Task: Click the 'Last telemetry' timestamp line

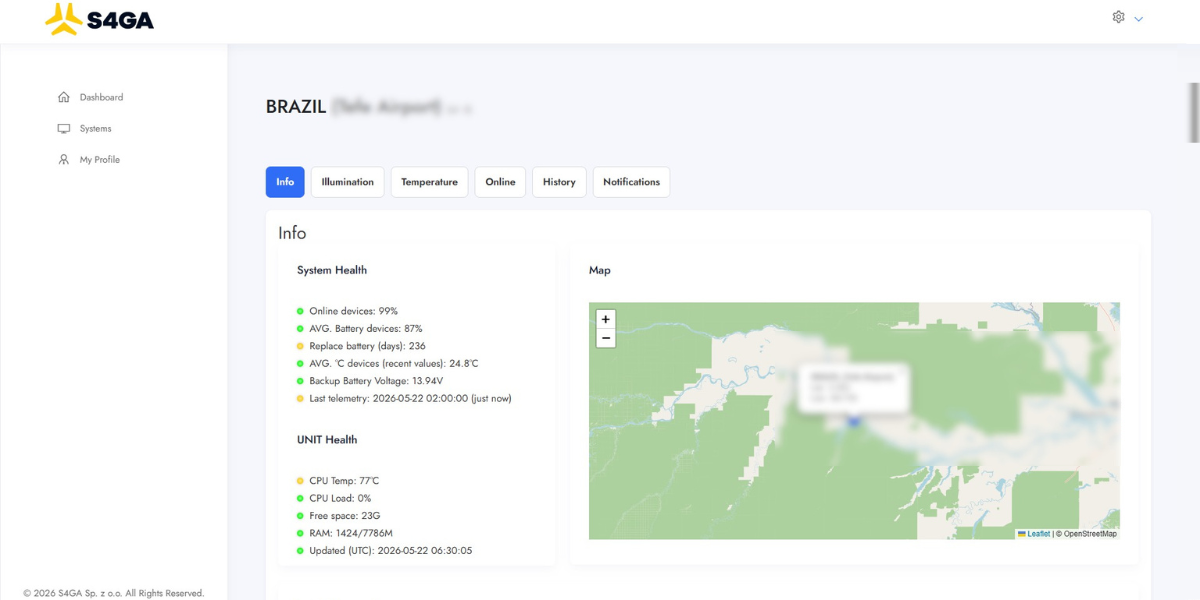Action: [410, 398]
